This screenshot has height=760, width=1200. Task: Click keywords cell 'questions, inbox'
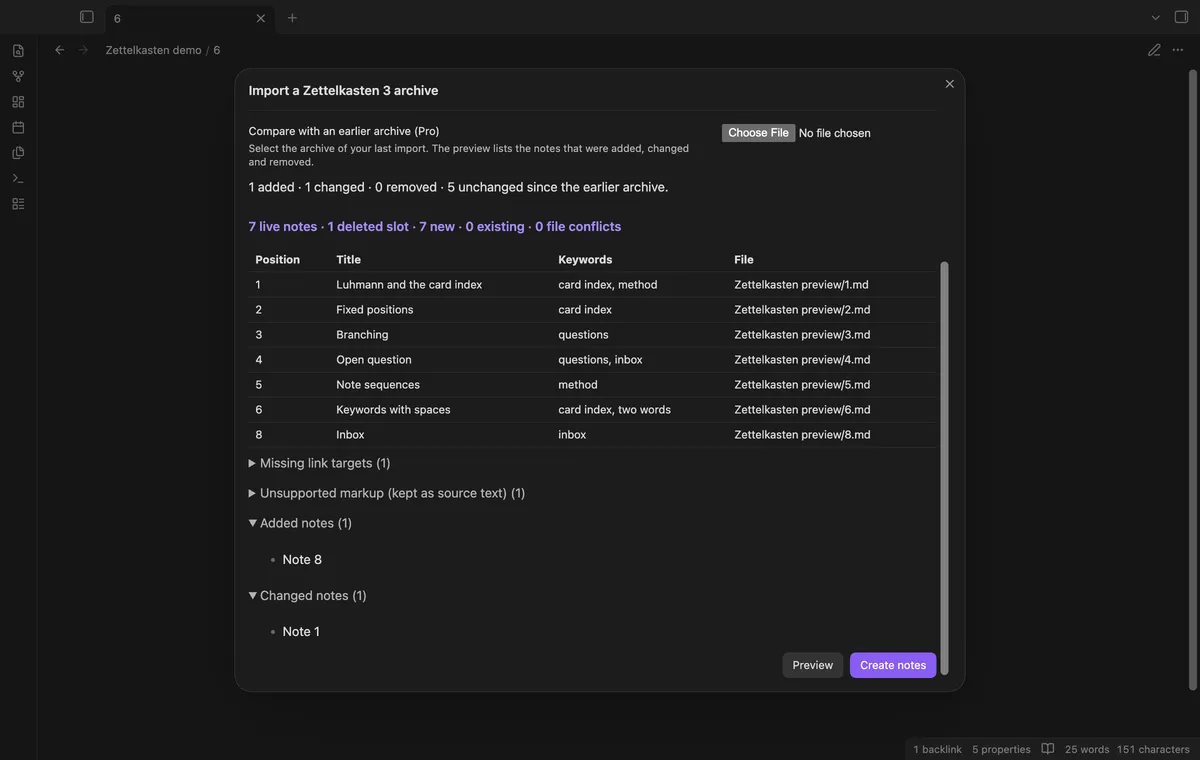600,360
